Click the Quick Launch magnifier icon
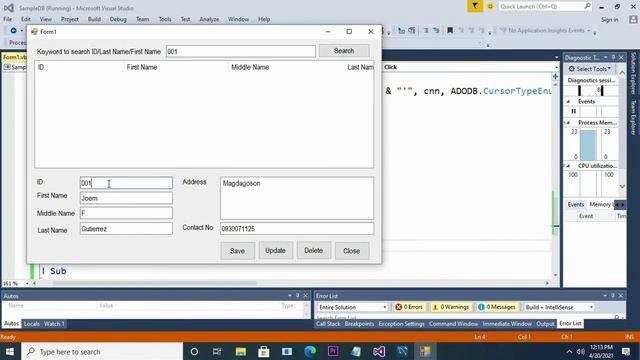The width and height of the screenshot is (640, 360). [587, 6]
